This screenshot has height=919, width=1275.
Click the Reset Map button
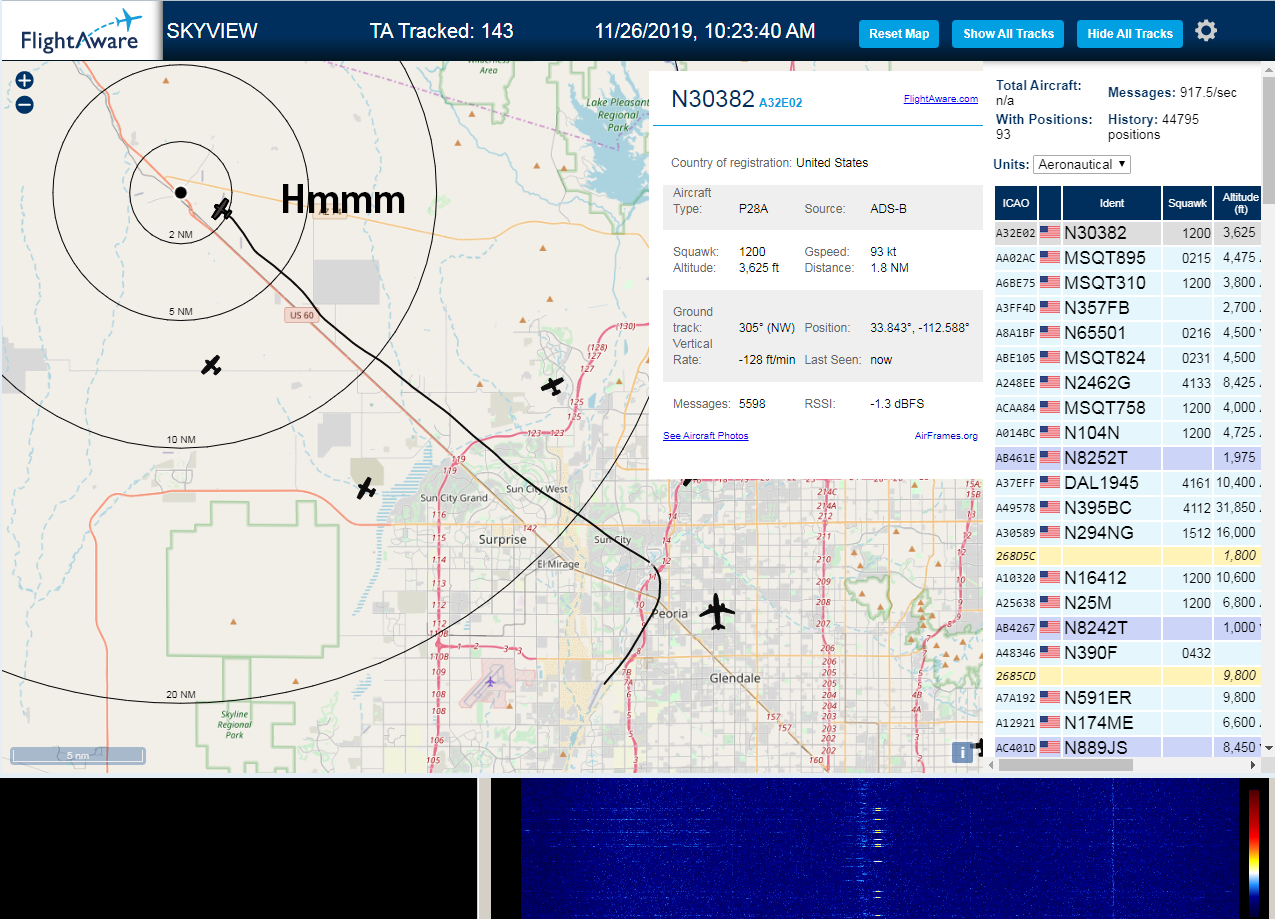pos(899,34)
